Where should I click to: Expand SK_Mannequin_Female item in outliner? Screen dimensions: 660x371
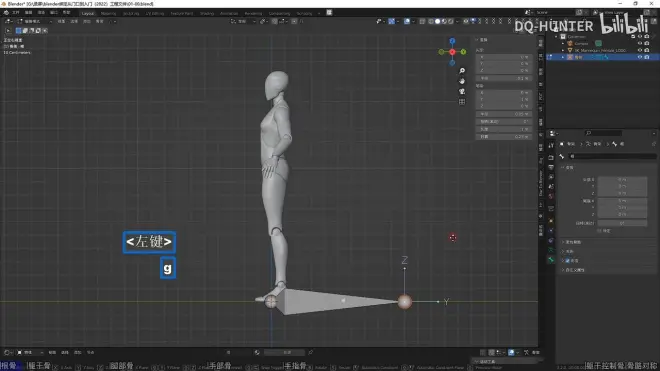[563, 50]
